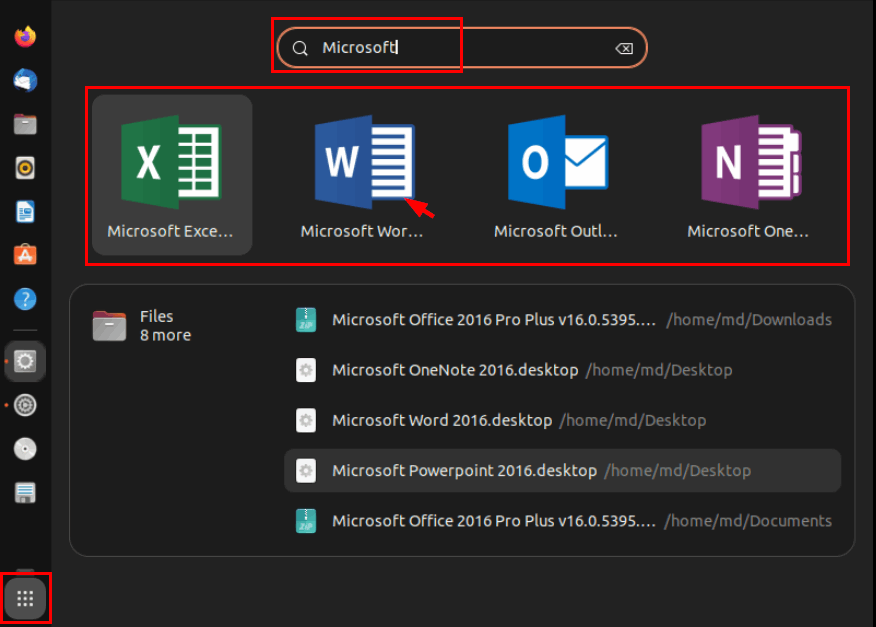Launch the Microsoft Outlook app icon
Screen dimensions: 876x627
coord(558,162)
